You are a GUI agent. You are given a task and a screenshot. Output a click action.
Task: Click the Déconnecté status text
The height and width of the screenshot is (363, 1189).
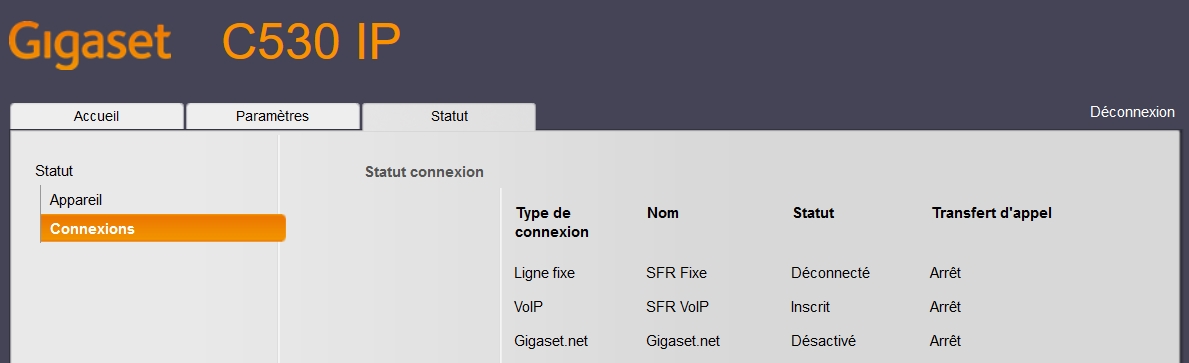point(830,273)
